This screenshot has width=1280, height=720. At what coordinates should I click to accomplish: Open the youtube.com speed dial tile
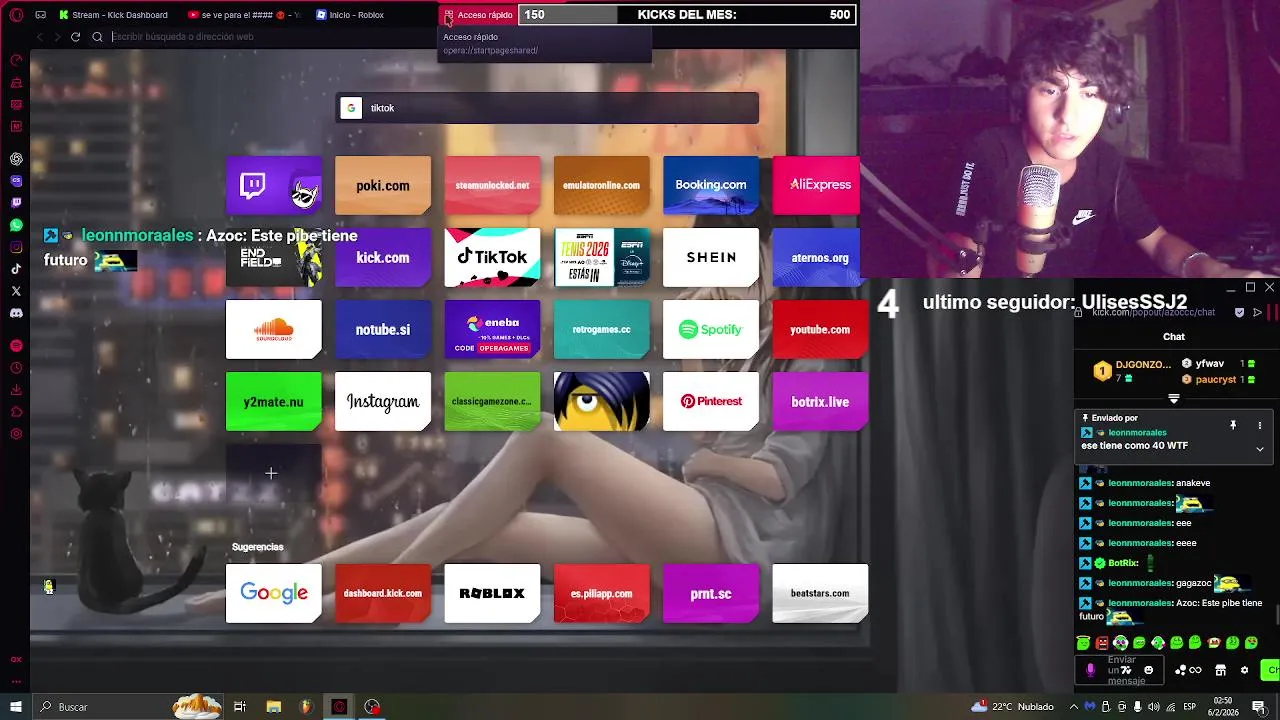820,329
